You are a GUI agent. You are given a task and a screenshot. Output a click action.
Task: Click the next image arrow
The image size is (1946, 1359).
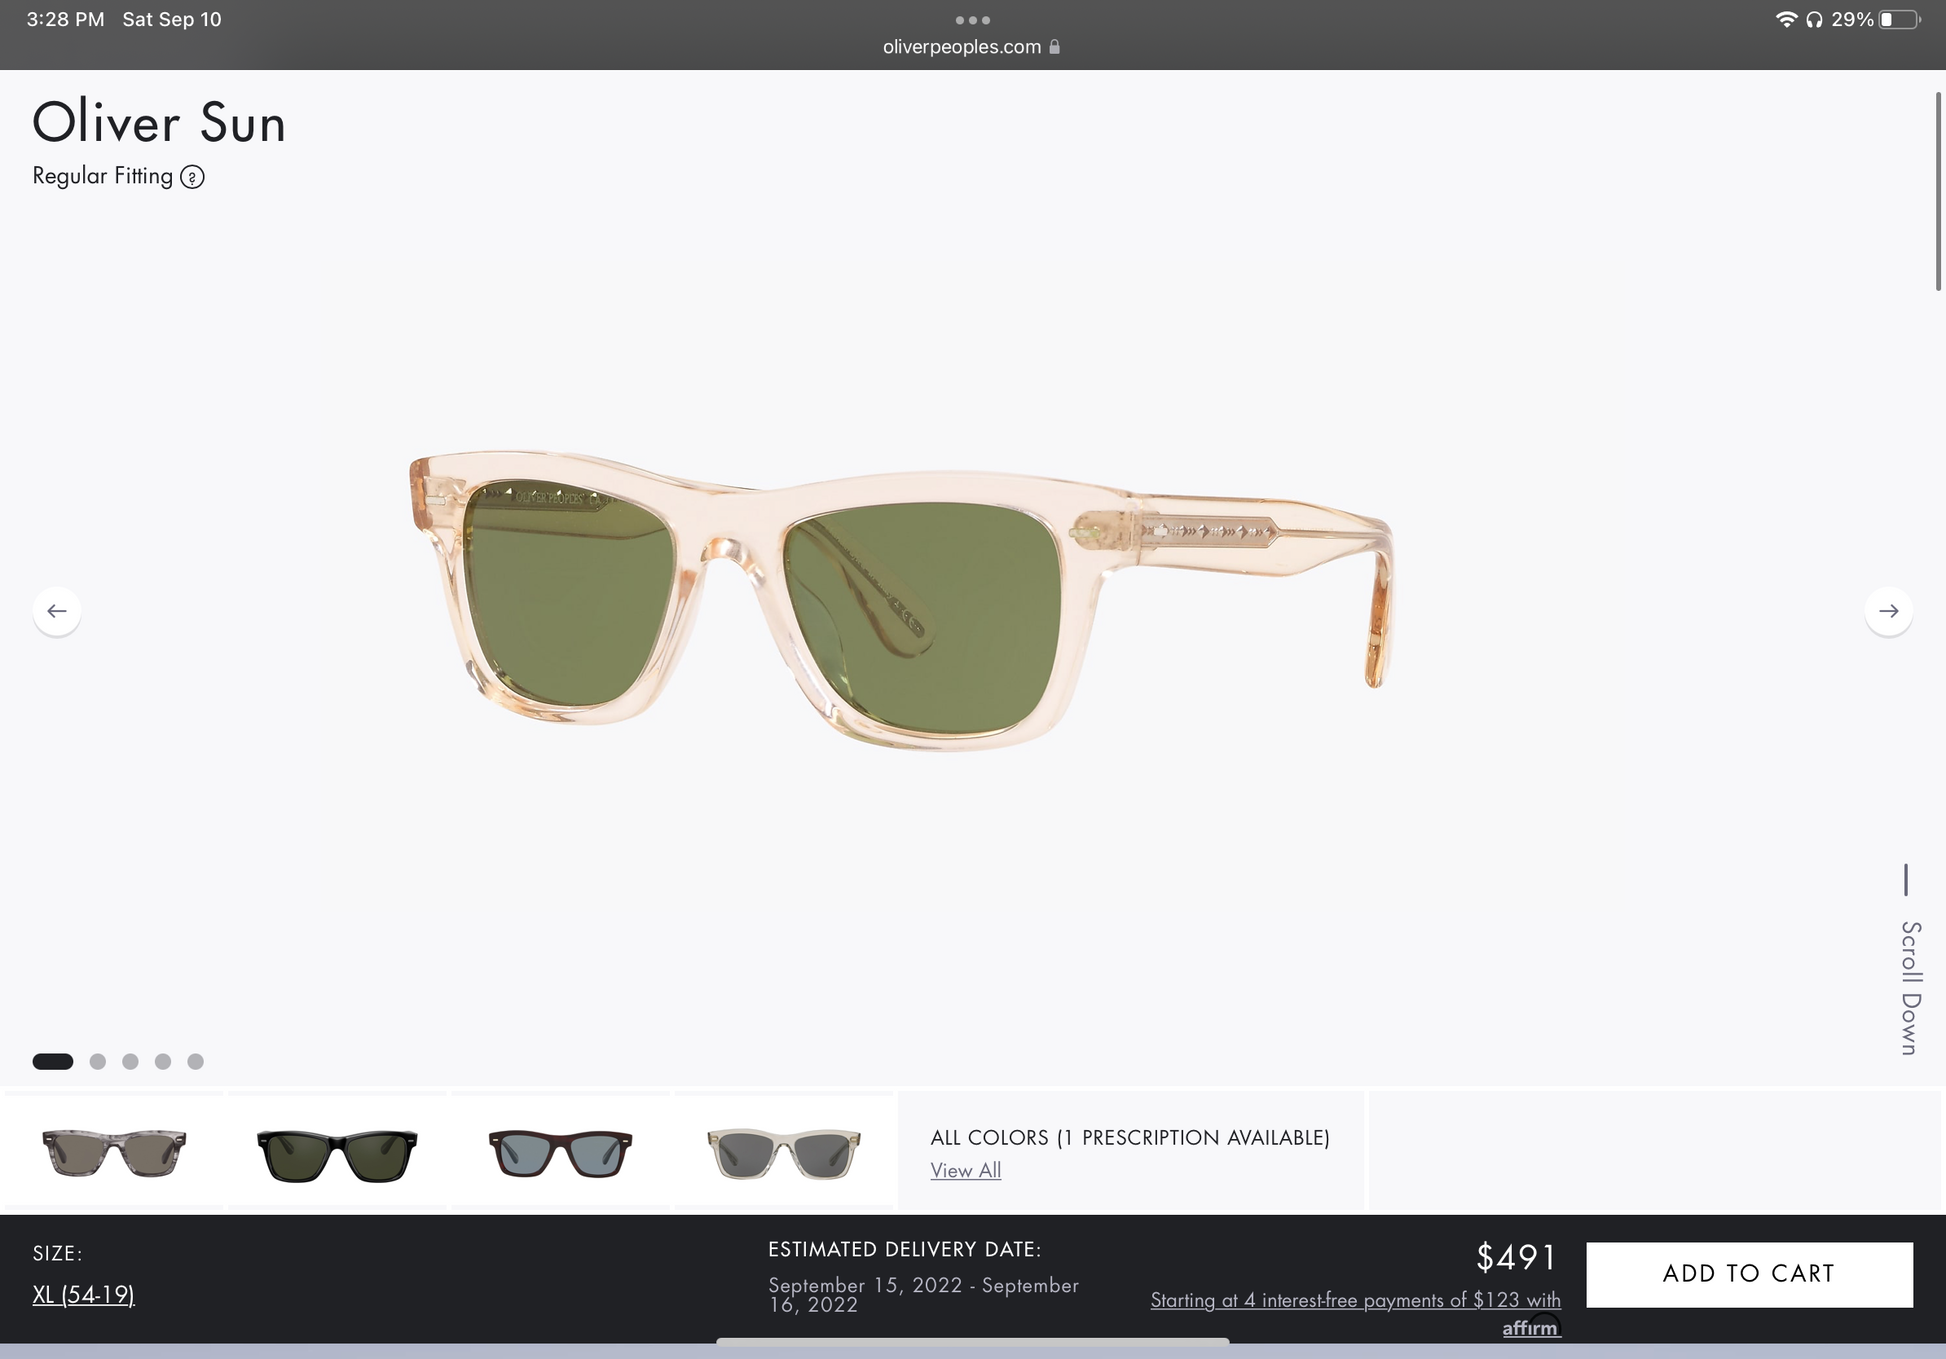pyautogui.click(x=1888, y=611)
